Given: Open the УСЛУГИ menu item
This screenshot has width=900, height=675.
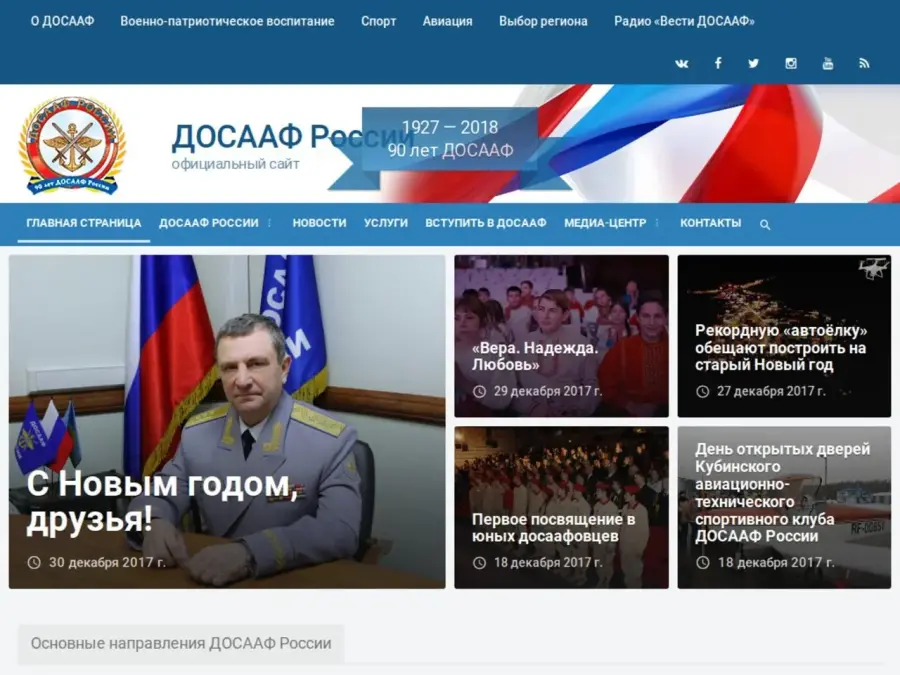Looking at the screenshot, I should pyautogui.click(x=386, y=223).
